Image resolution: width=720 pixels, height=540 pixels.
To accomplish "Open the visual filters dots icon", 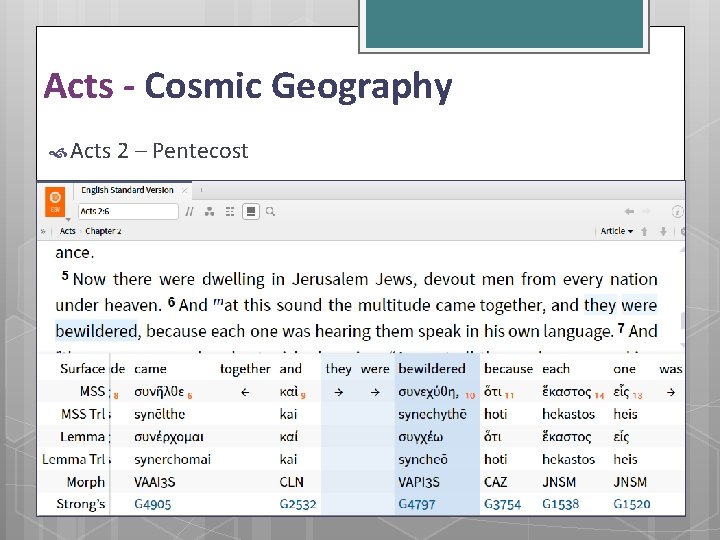I will (x=209, y=211).
